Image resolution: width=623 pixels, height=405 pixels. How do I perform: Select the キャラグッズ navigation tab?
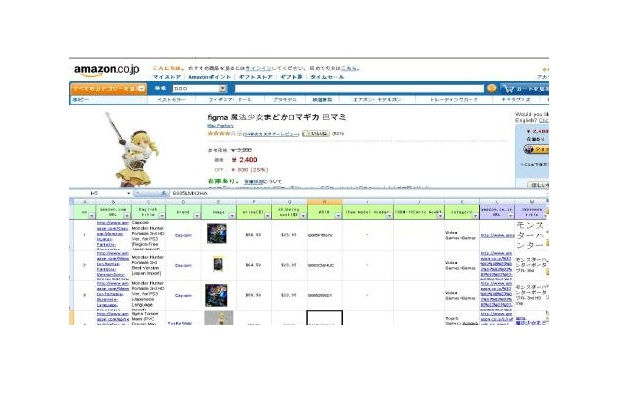pyautogui.click(x=516, y=100)
